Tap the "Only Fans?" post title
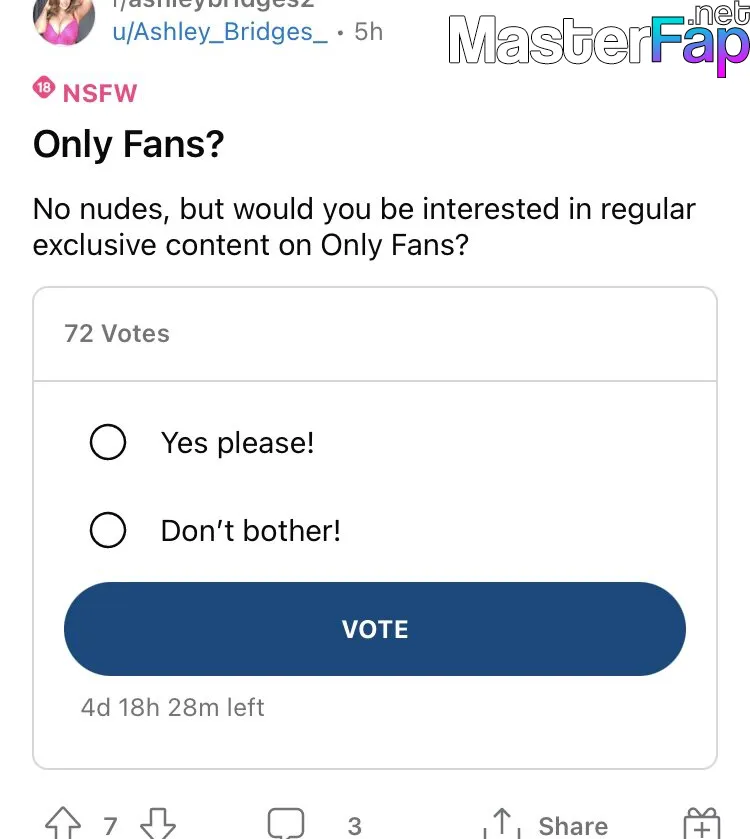 (128, 144)
